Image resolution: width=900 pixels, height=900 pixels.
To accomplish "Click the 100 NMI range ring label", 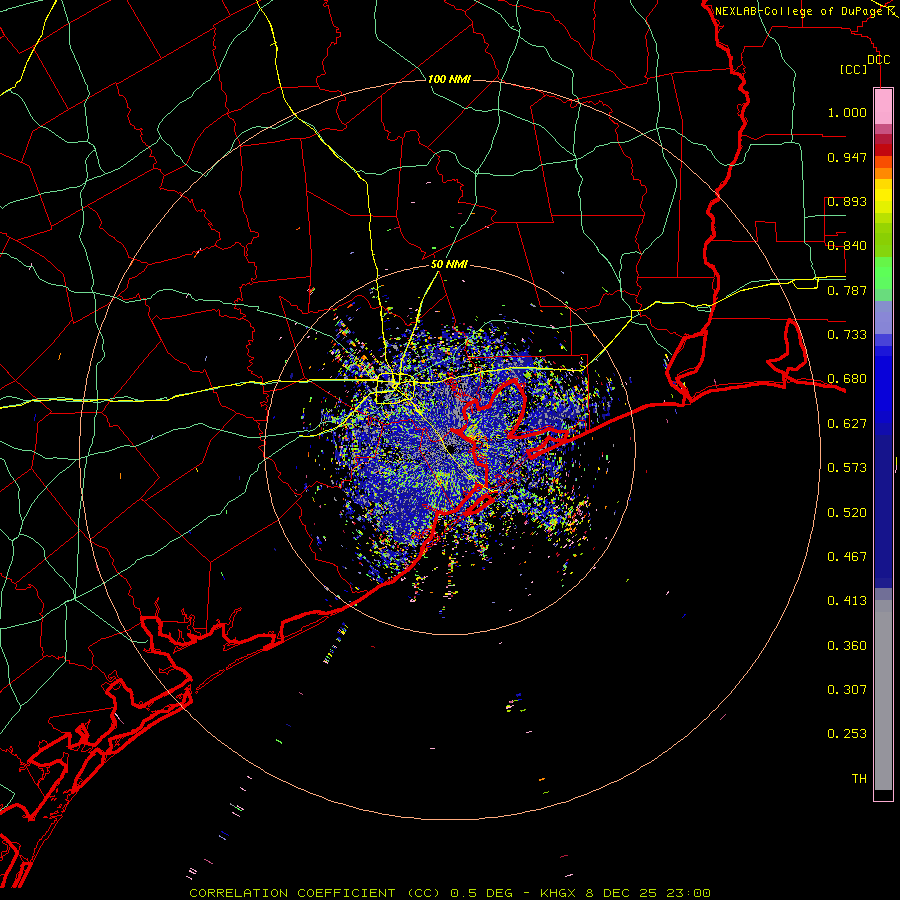I will click(449, 79).
